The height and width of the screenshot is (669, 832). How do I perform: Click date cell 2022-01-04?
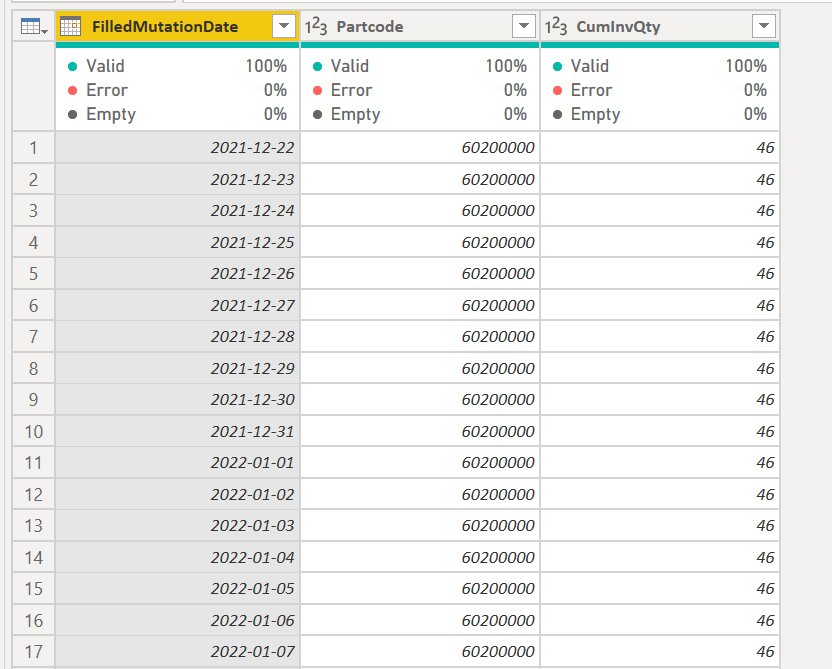pyautogui.click(x=178, y=558)
